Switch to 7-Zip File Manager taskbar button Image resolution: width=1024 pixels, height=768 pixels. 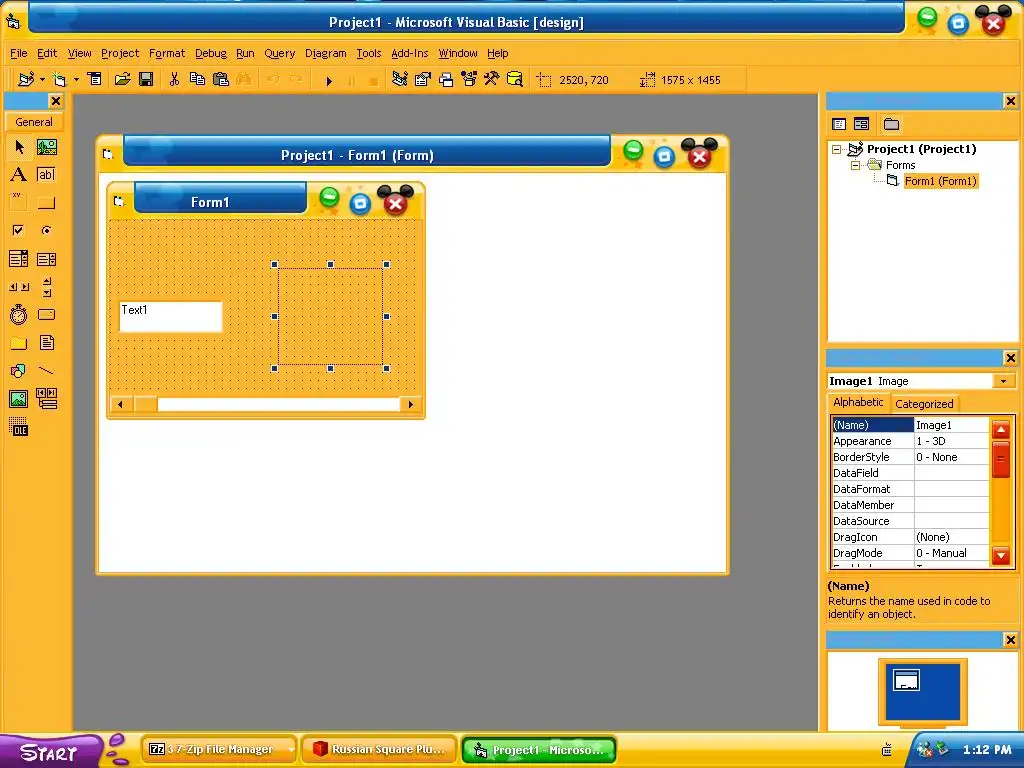pos(219,750)
